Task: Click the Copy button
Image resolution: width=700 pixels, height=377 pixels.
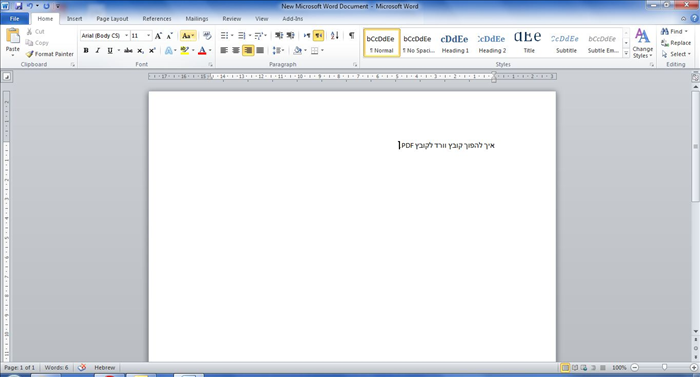Action: (37, 42)
